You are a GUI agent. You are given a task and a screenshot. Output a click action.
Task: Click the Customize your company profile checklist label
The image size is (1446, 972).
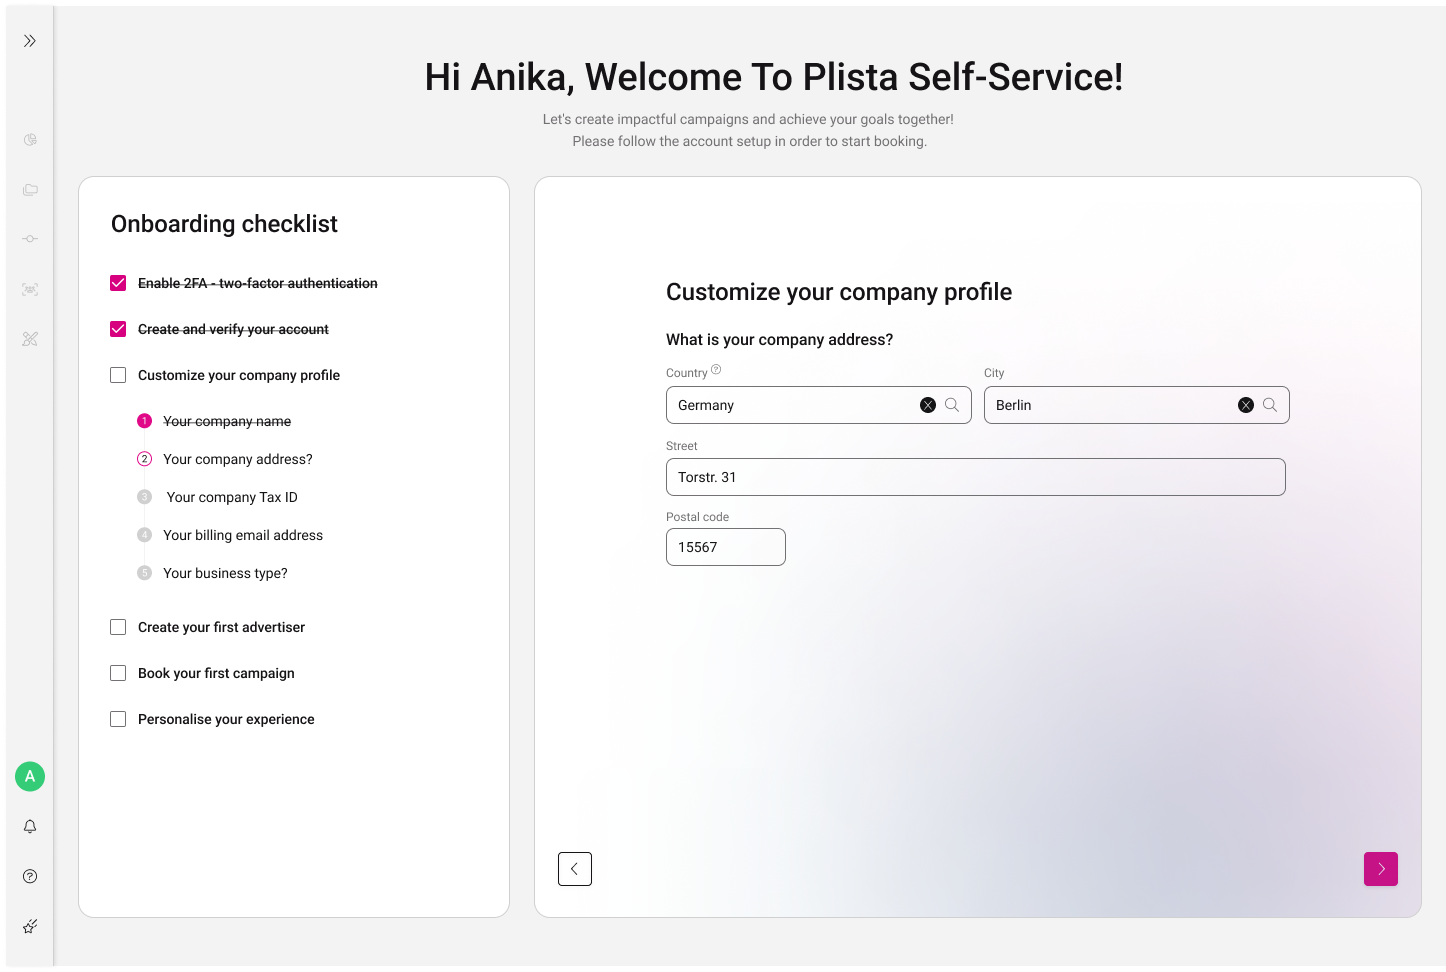(239, 375)
